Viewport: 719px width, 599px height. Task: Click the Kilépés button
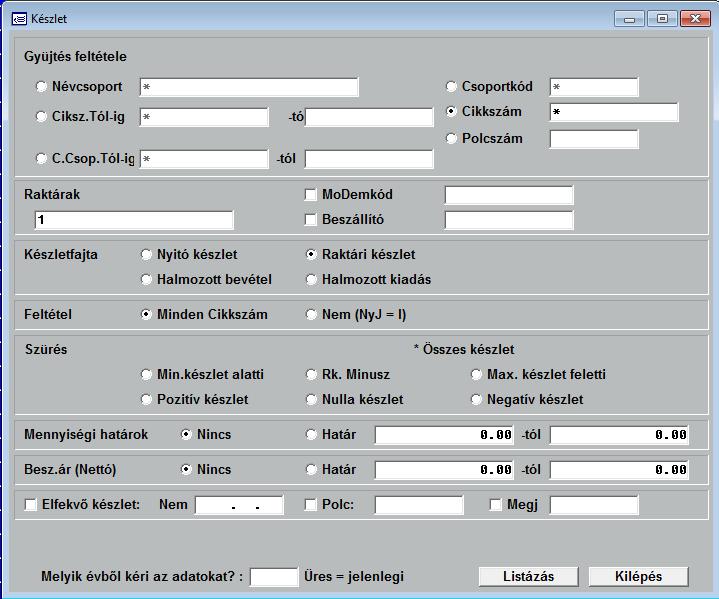click(x=638, y=577)
